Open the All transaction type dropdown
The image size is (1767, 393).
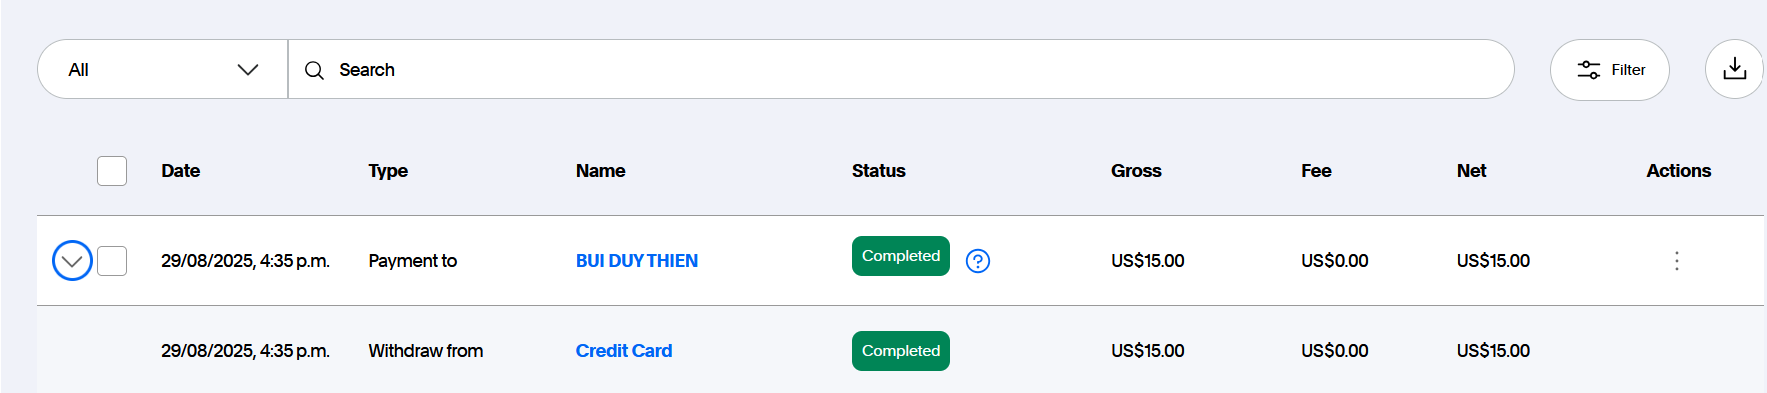pos(163,69)
